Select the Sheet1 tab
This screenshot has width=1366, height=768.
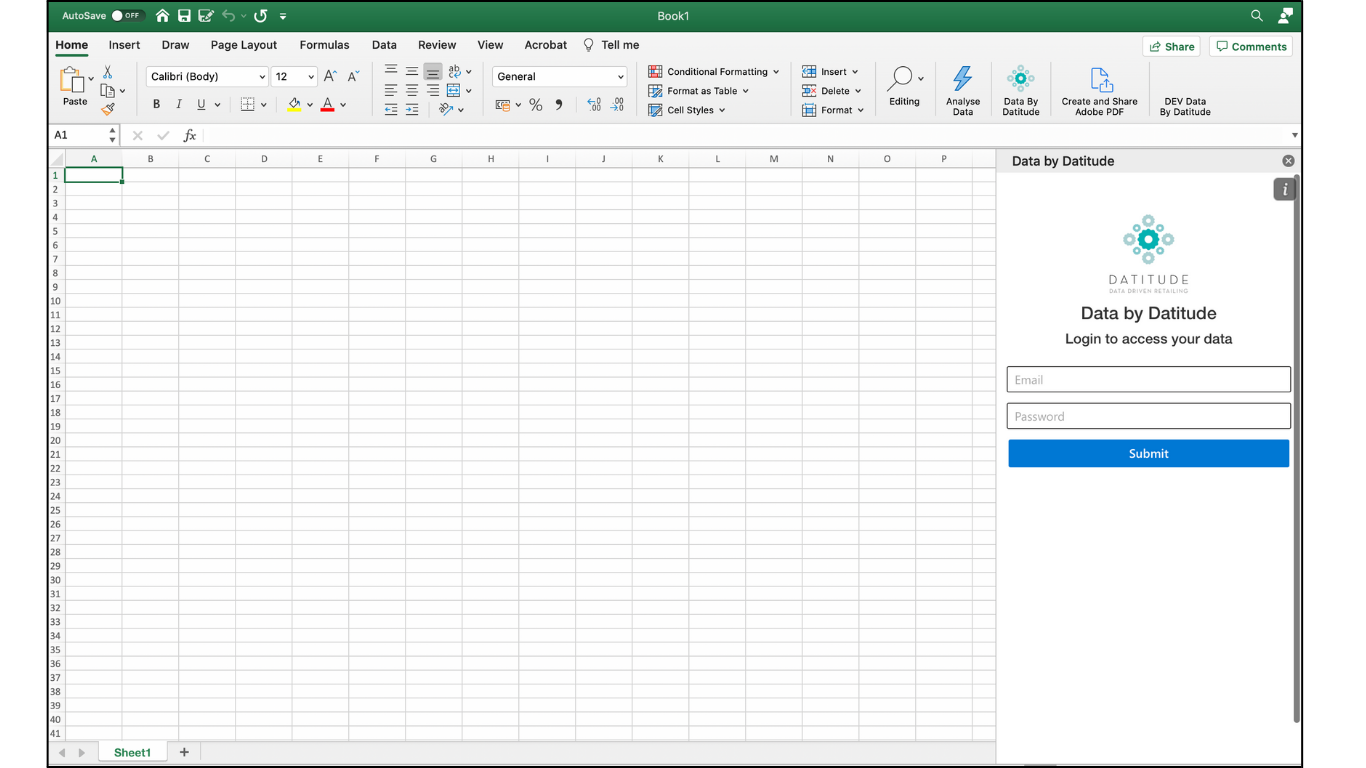pos(132,752)
